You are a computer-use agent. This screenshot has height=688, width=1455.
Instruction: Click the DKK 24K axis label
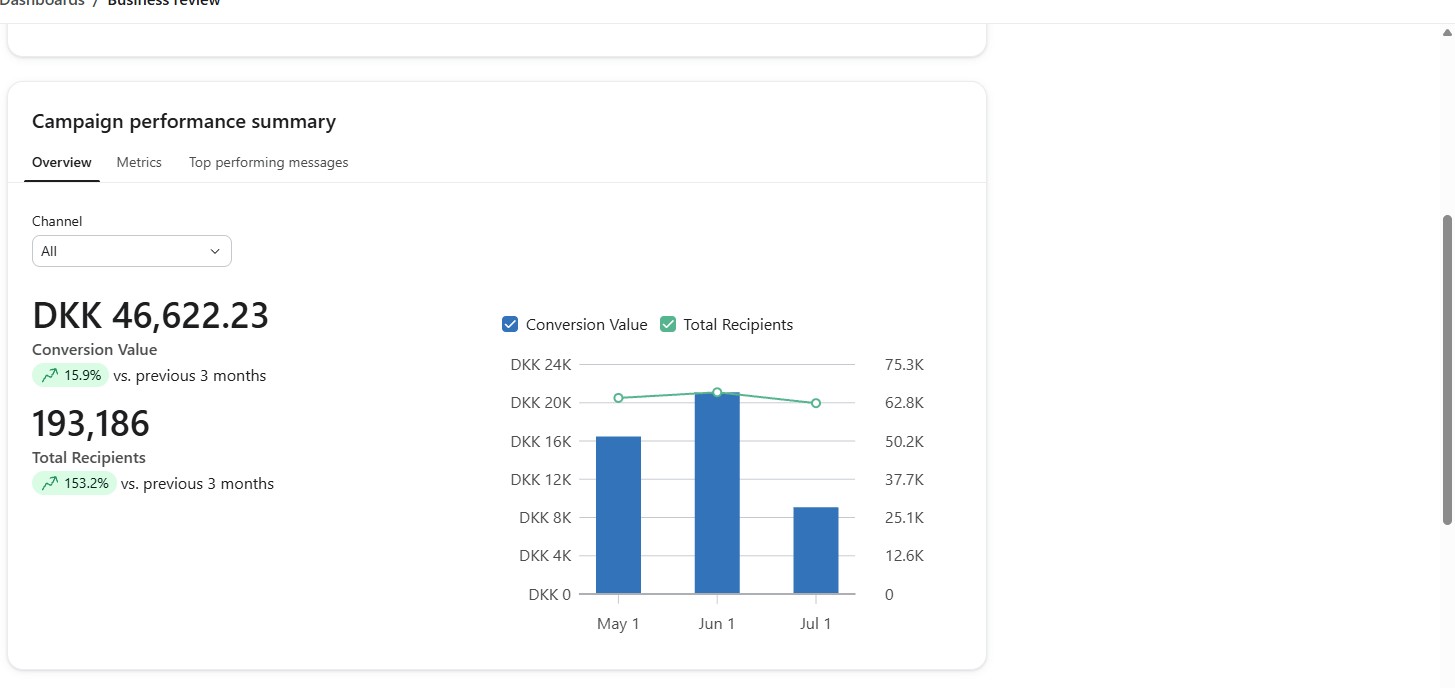pos(541,365)
